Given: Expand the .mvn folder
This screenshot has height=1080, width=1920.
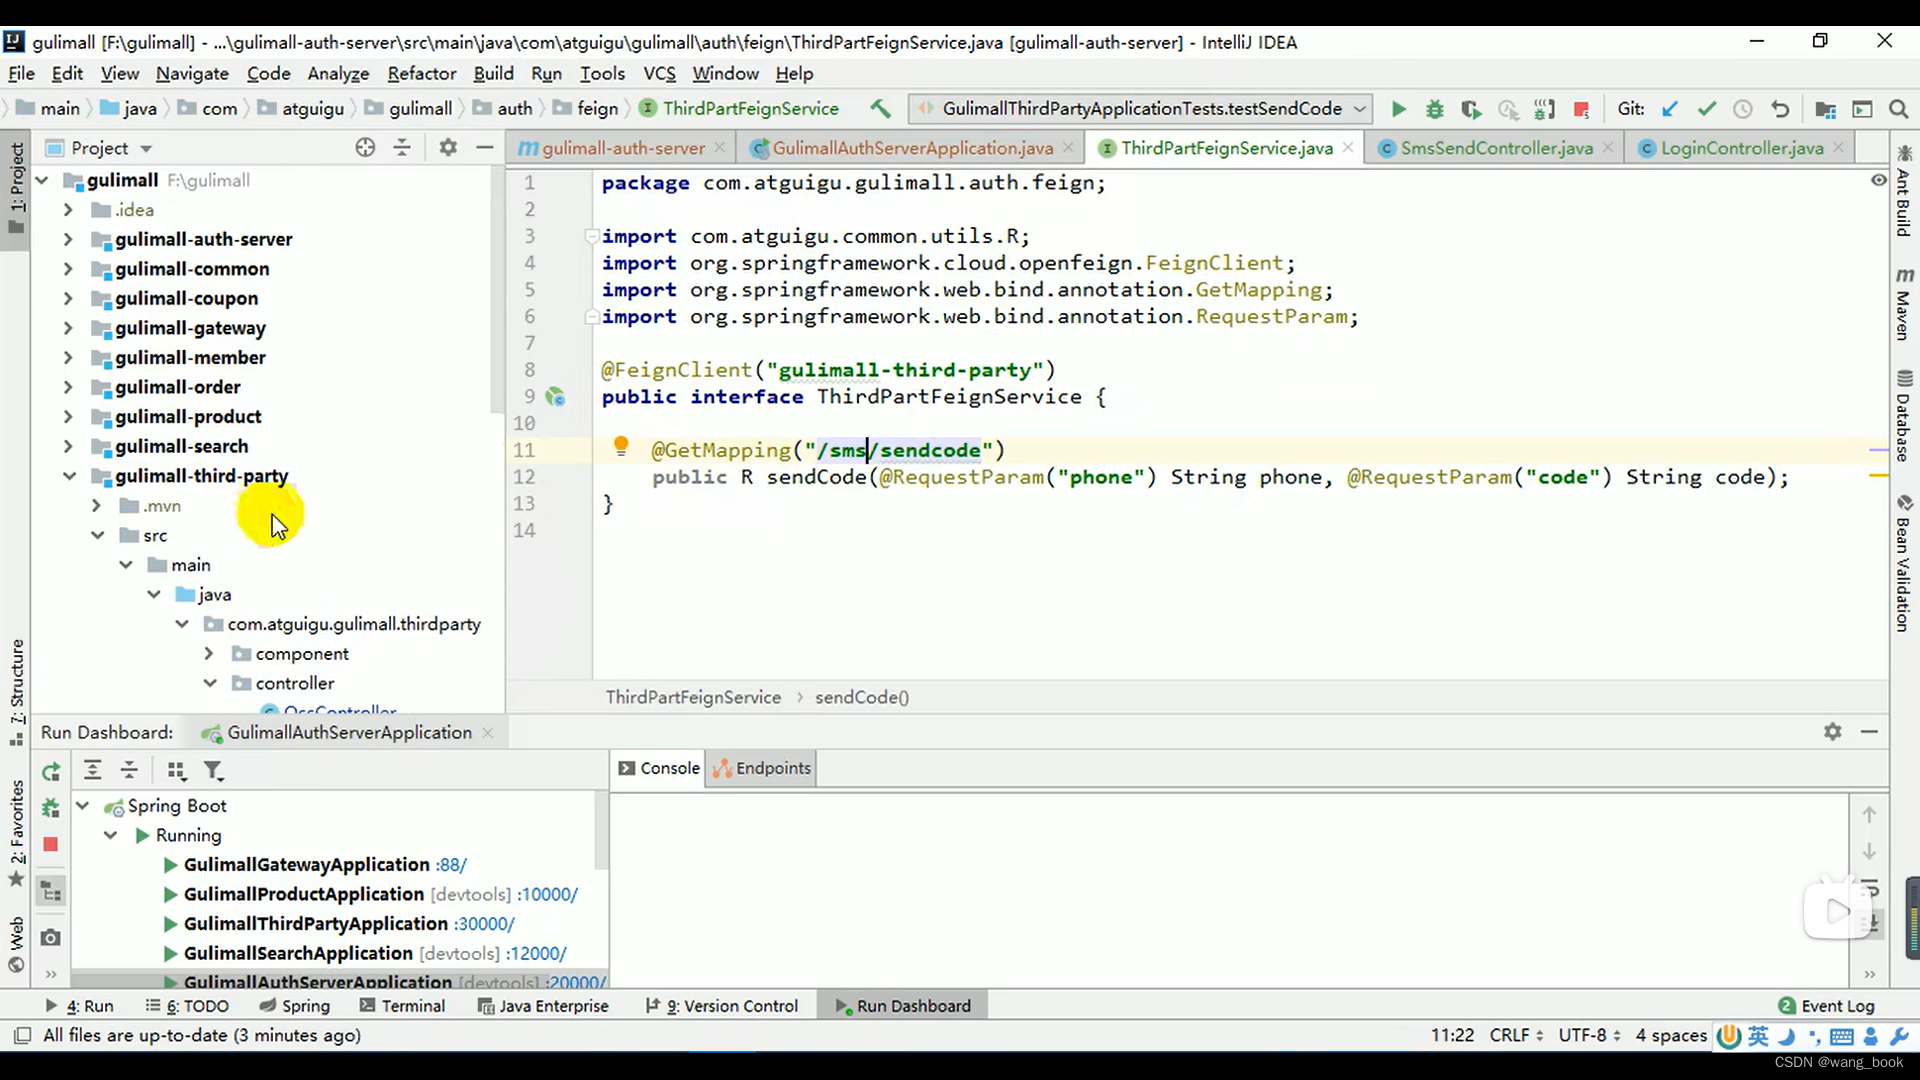Looking at the screenshot, I should point(96,506).
